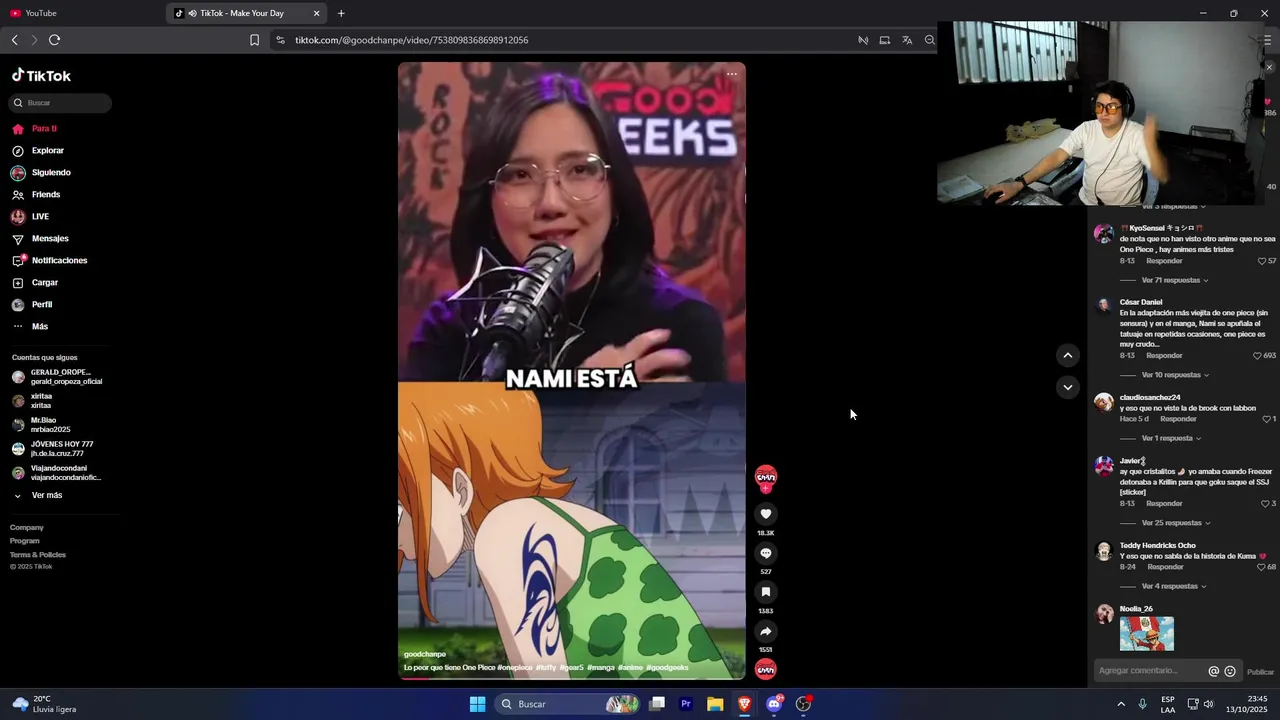
Task: Open the Terms & Policies footer link
Action: pyautogui.click(x=38, y=555)
